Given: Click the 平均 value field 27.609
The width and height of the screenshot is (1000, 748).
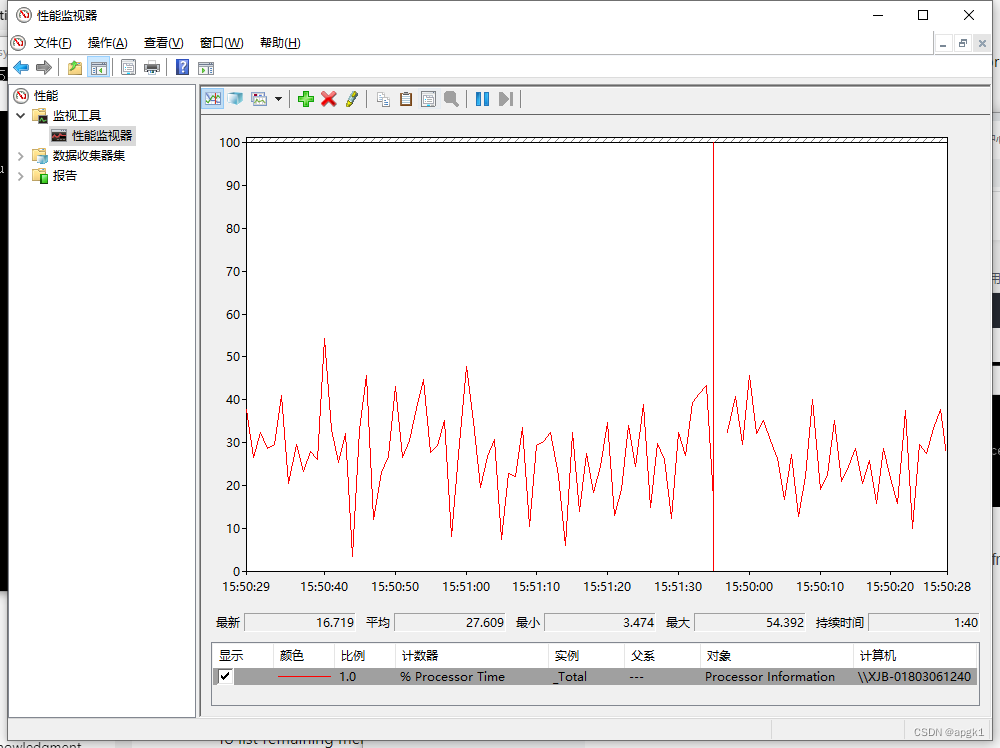Looking at the screenshot, I should point(450,622).
